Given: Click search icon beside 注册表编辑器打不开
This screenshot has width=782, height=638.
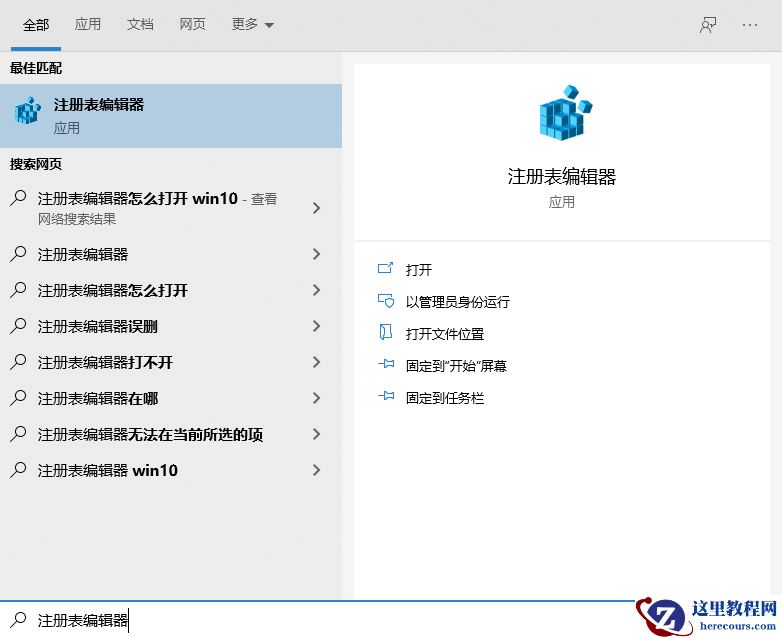Looking at the screenshot, I should pyautogui.click(x=18, y=362).
